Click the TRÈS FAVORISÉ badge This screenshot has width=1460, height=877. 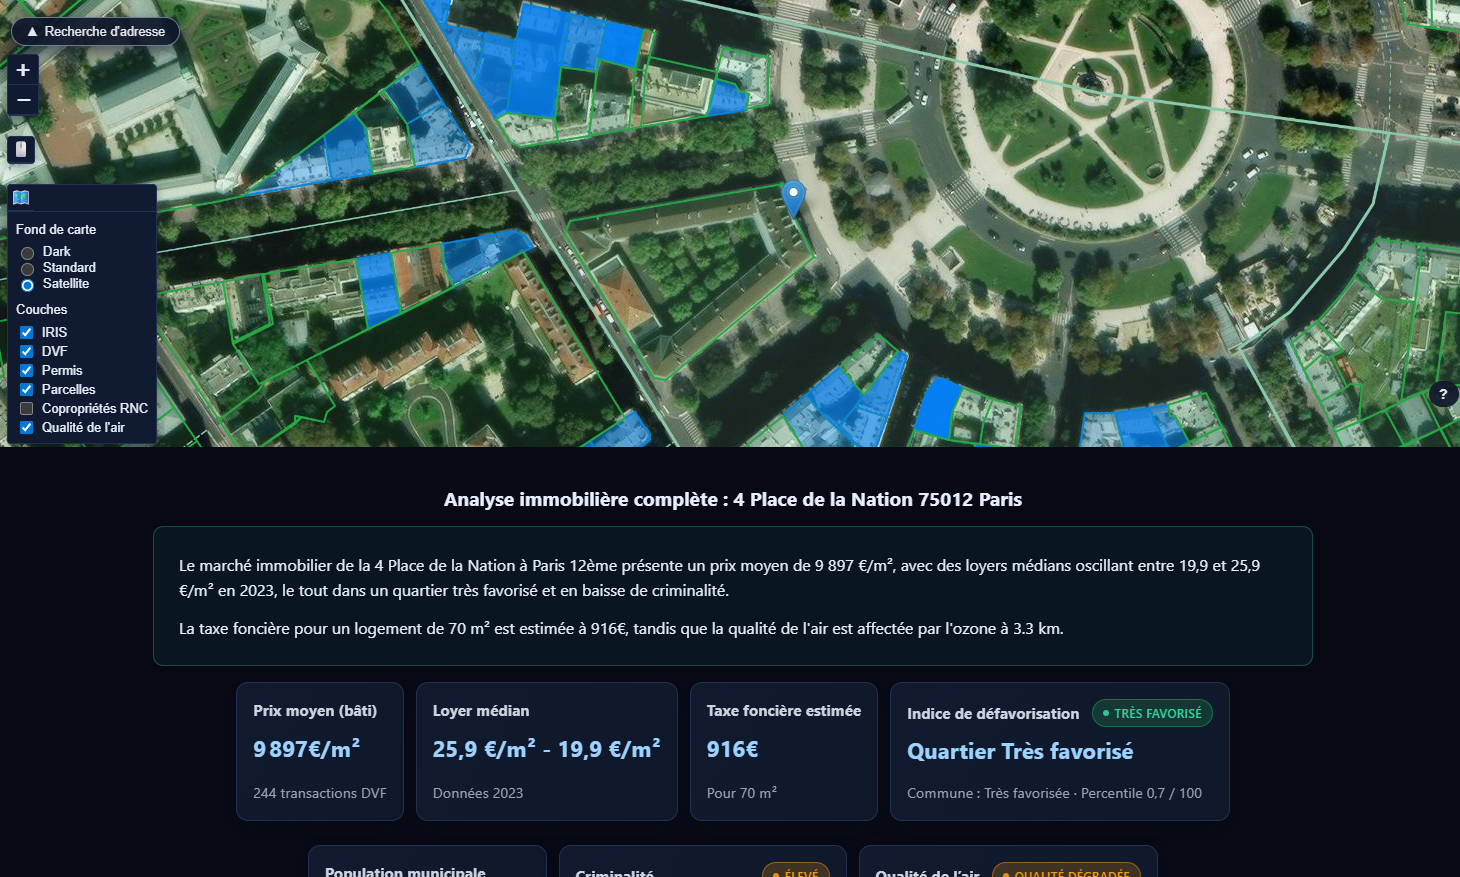1152,713
